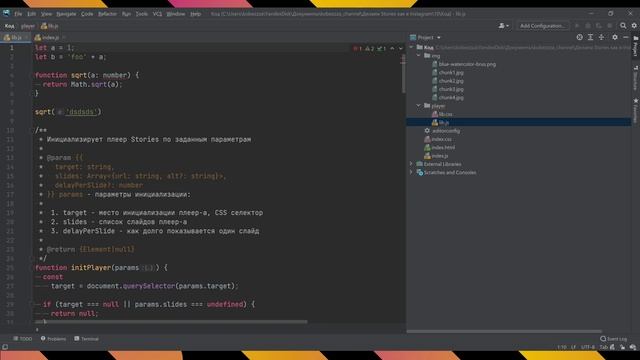Open the Problems tool window

coord(53,339)
